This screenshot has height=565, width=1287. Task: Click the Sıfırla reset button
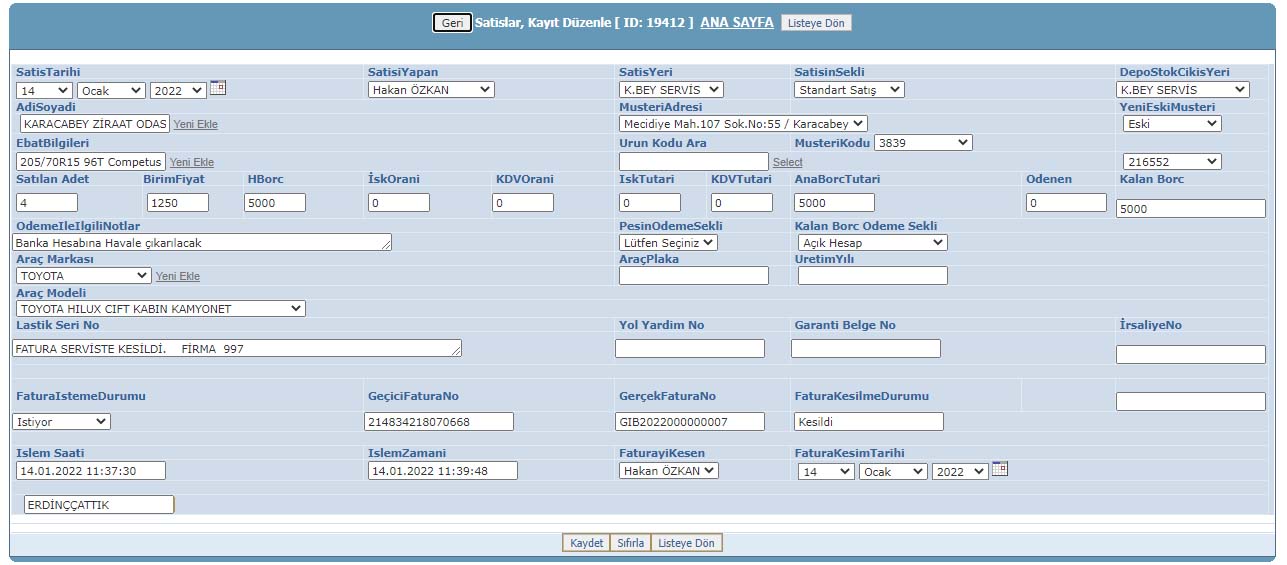point(630,543)
